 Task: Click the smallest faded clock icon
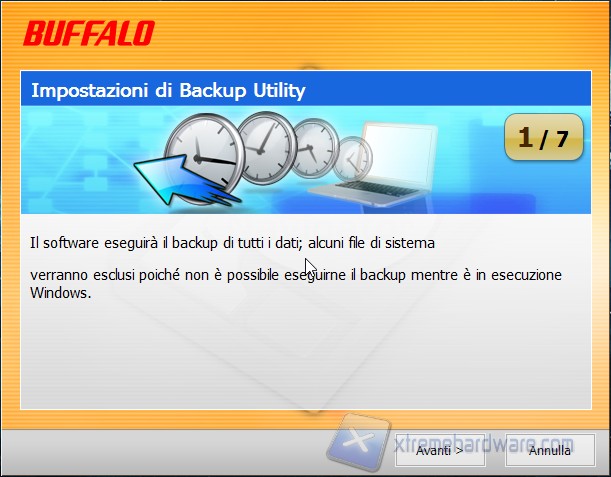[353, 159]
